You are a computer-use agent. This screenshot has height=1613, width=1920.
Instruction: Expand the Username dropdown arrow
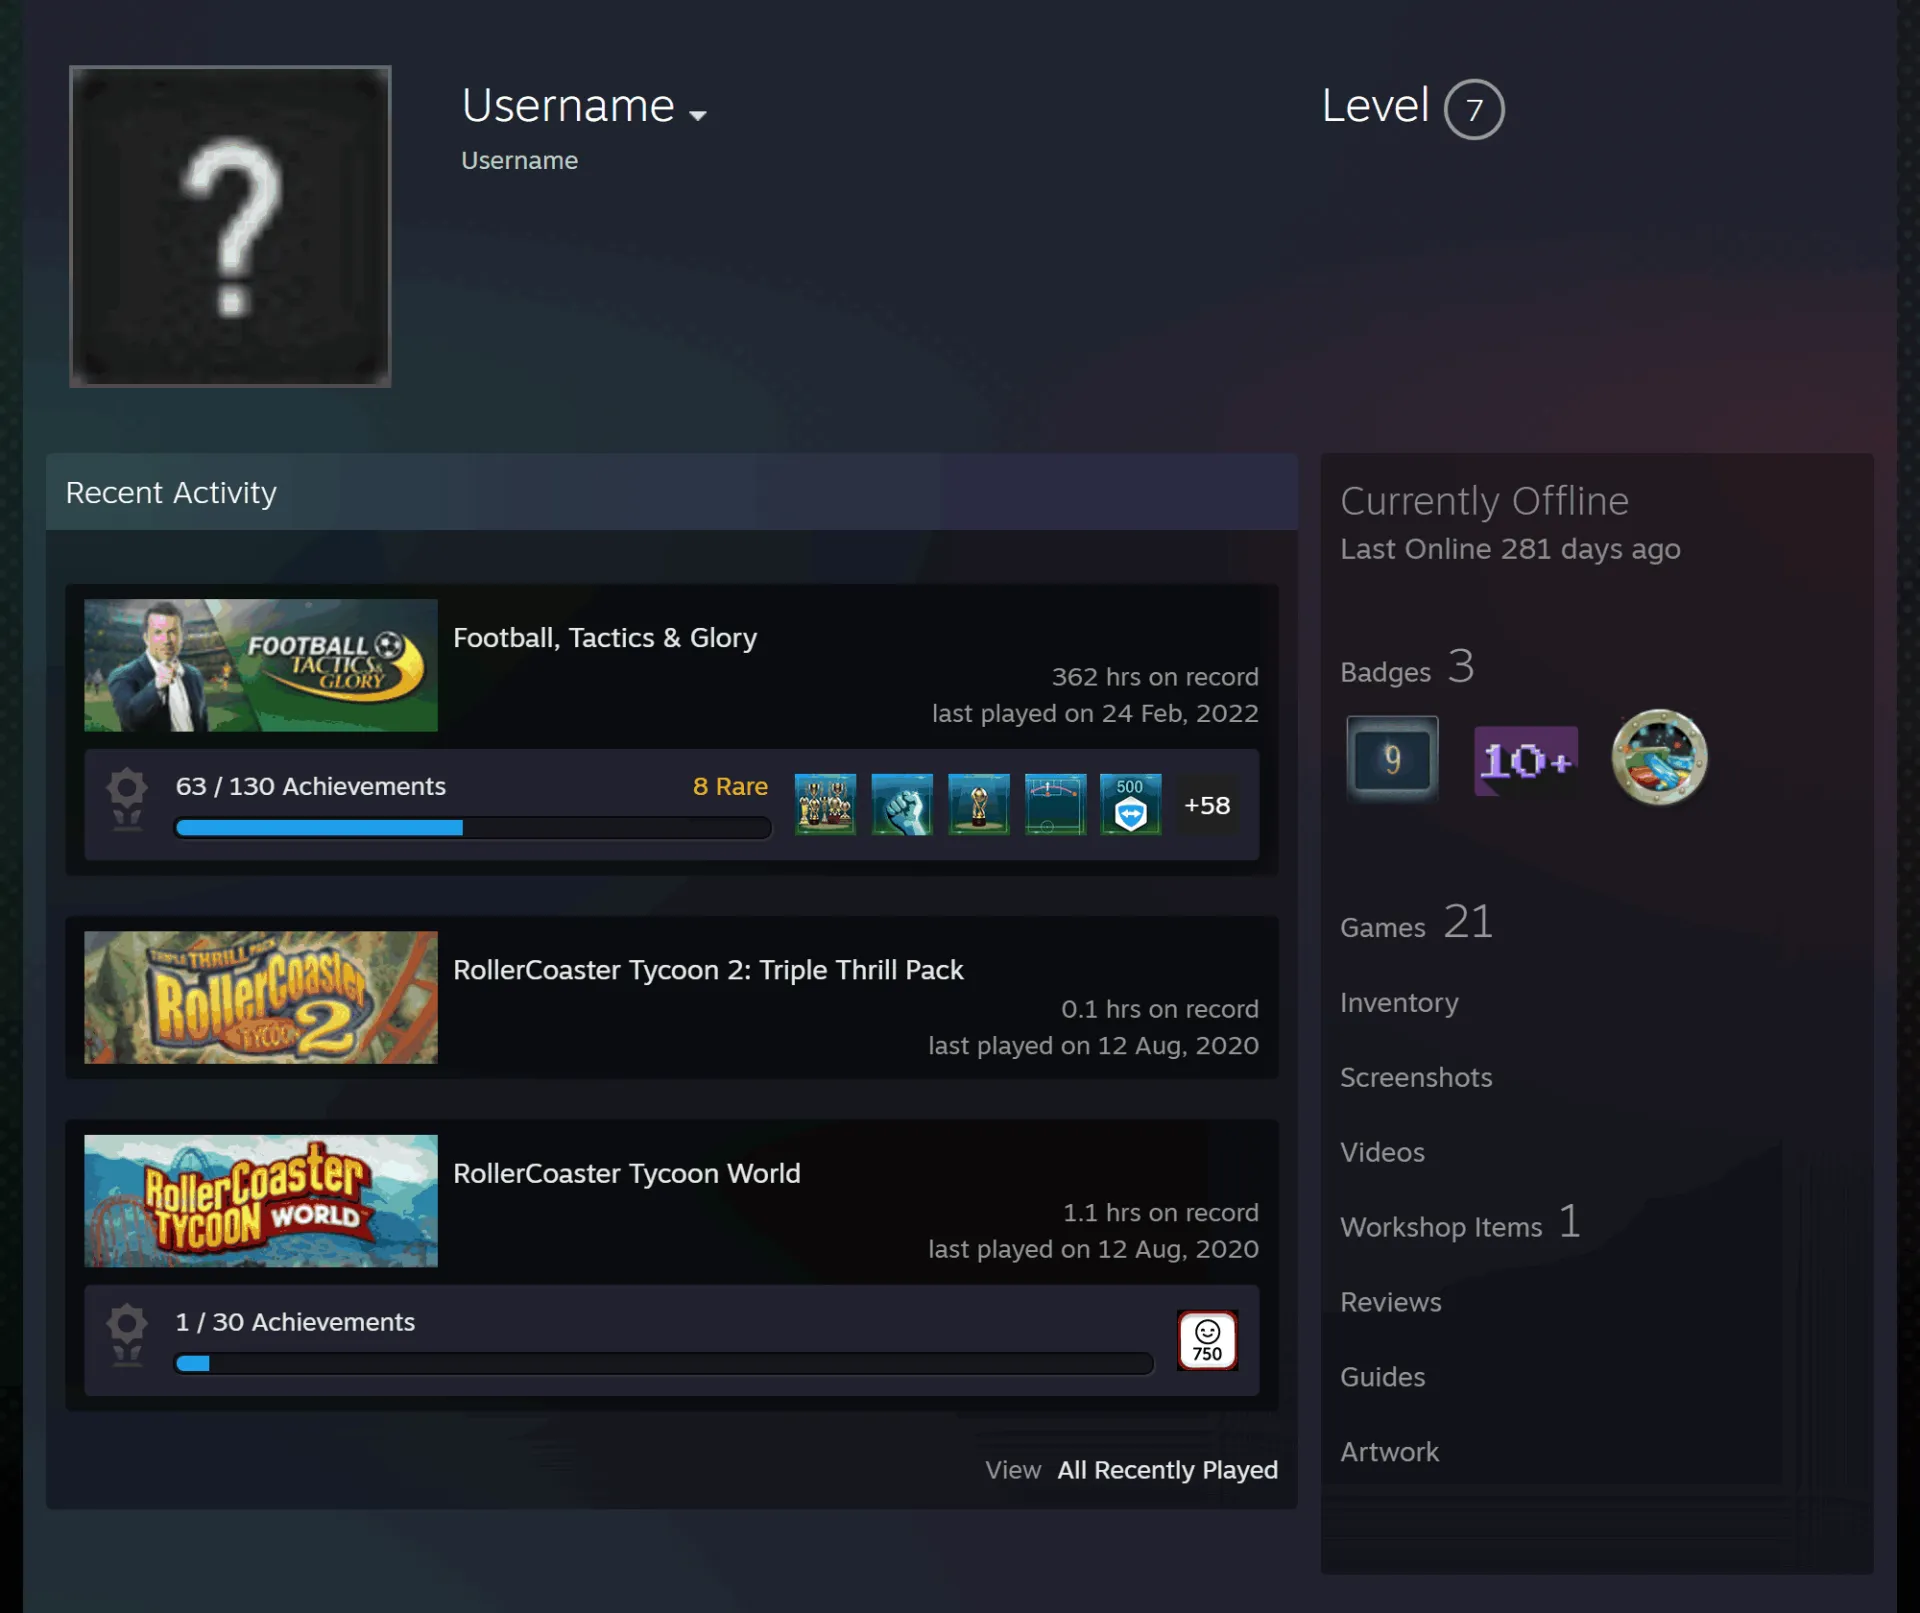tap(698, 115)
